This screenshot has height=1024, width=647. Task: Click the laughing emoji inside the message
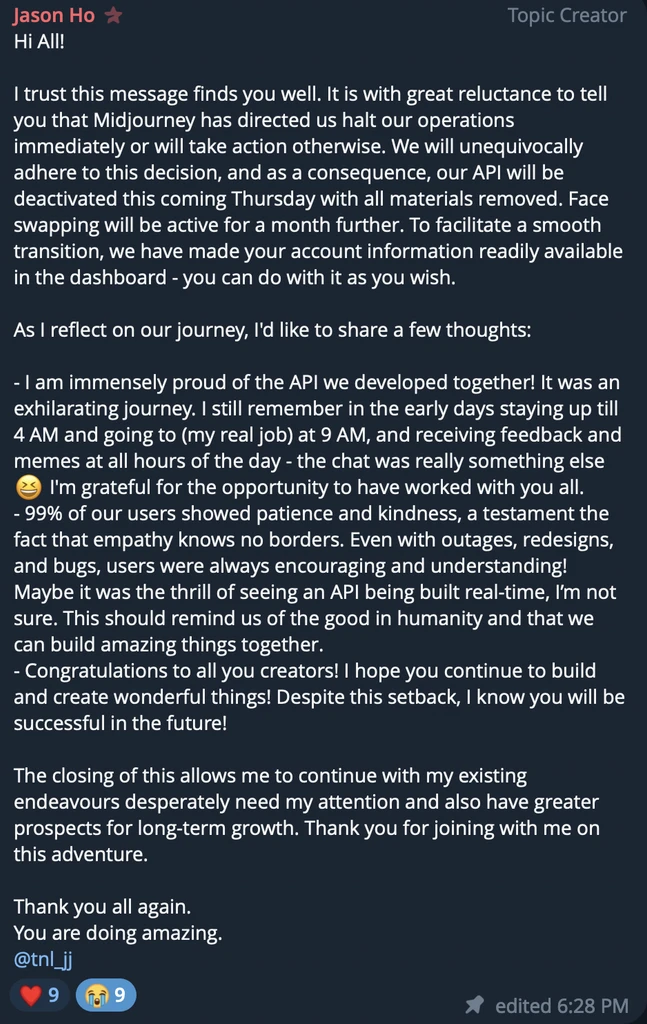click(x=28, y=488)
